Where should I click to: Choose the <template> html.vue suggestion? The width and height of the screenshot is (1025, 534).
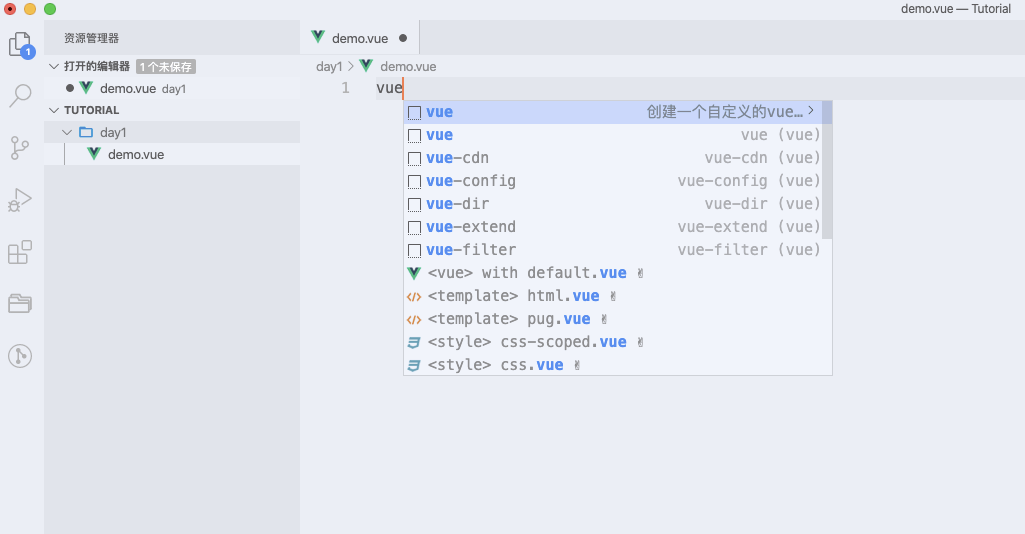[618, 295]
